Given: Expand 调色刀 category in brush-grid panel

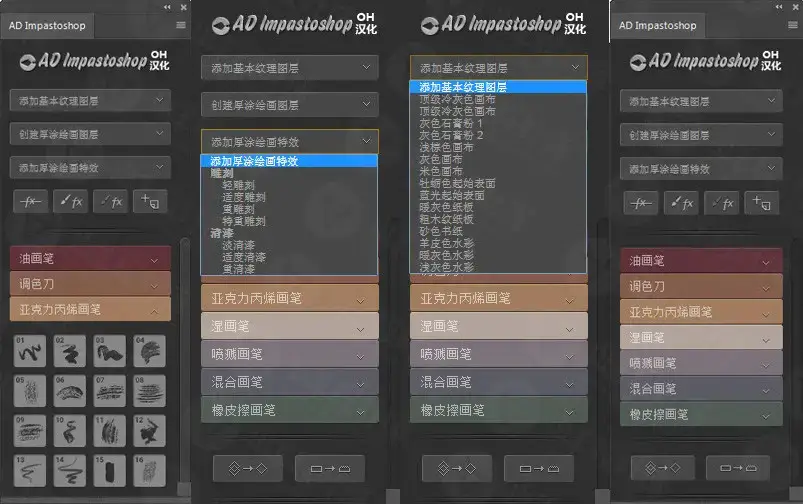Looking at the screenshot, I should point(90,284).
